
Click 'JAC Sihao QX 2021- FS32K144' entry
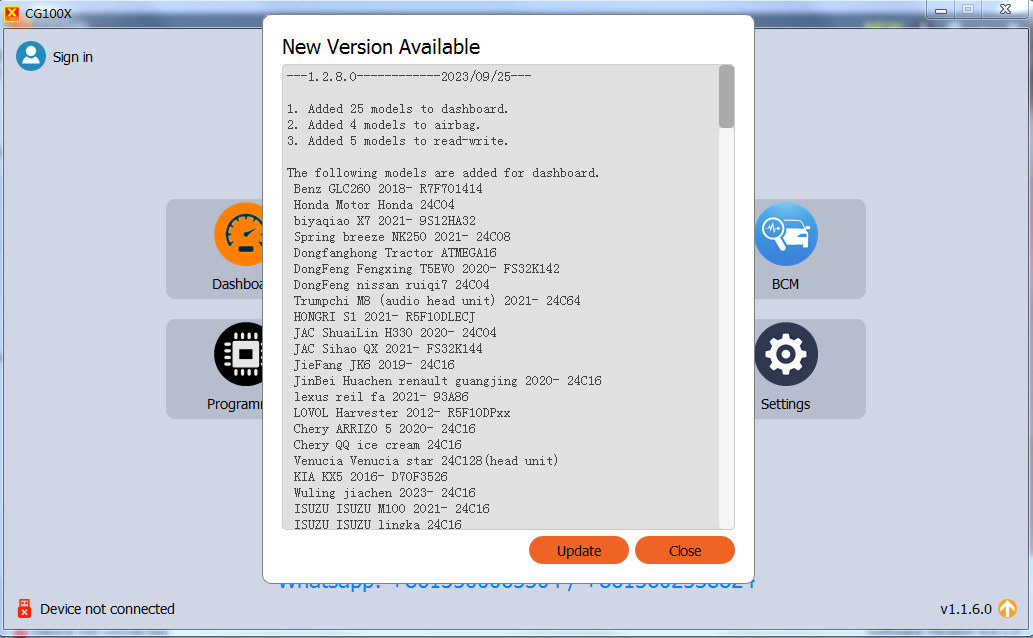[x=388, y=349]
